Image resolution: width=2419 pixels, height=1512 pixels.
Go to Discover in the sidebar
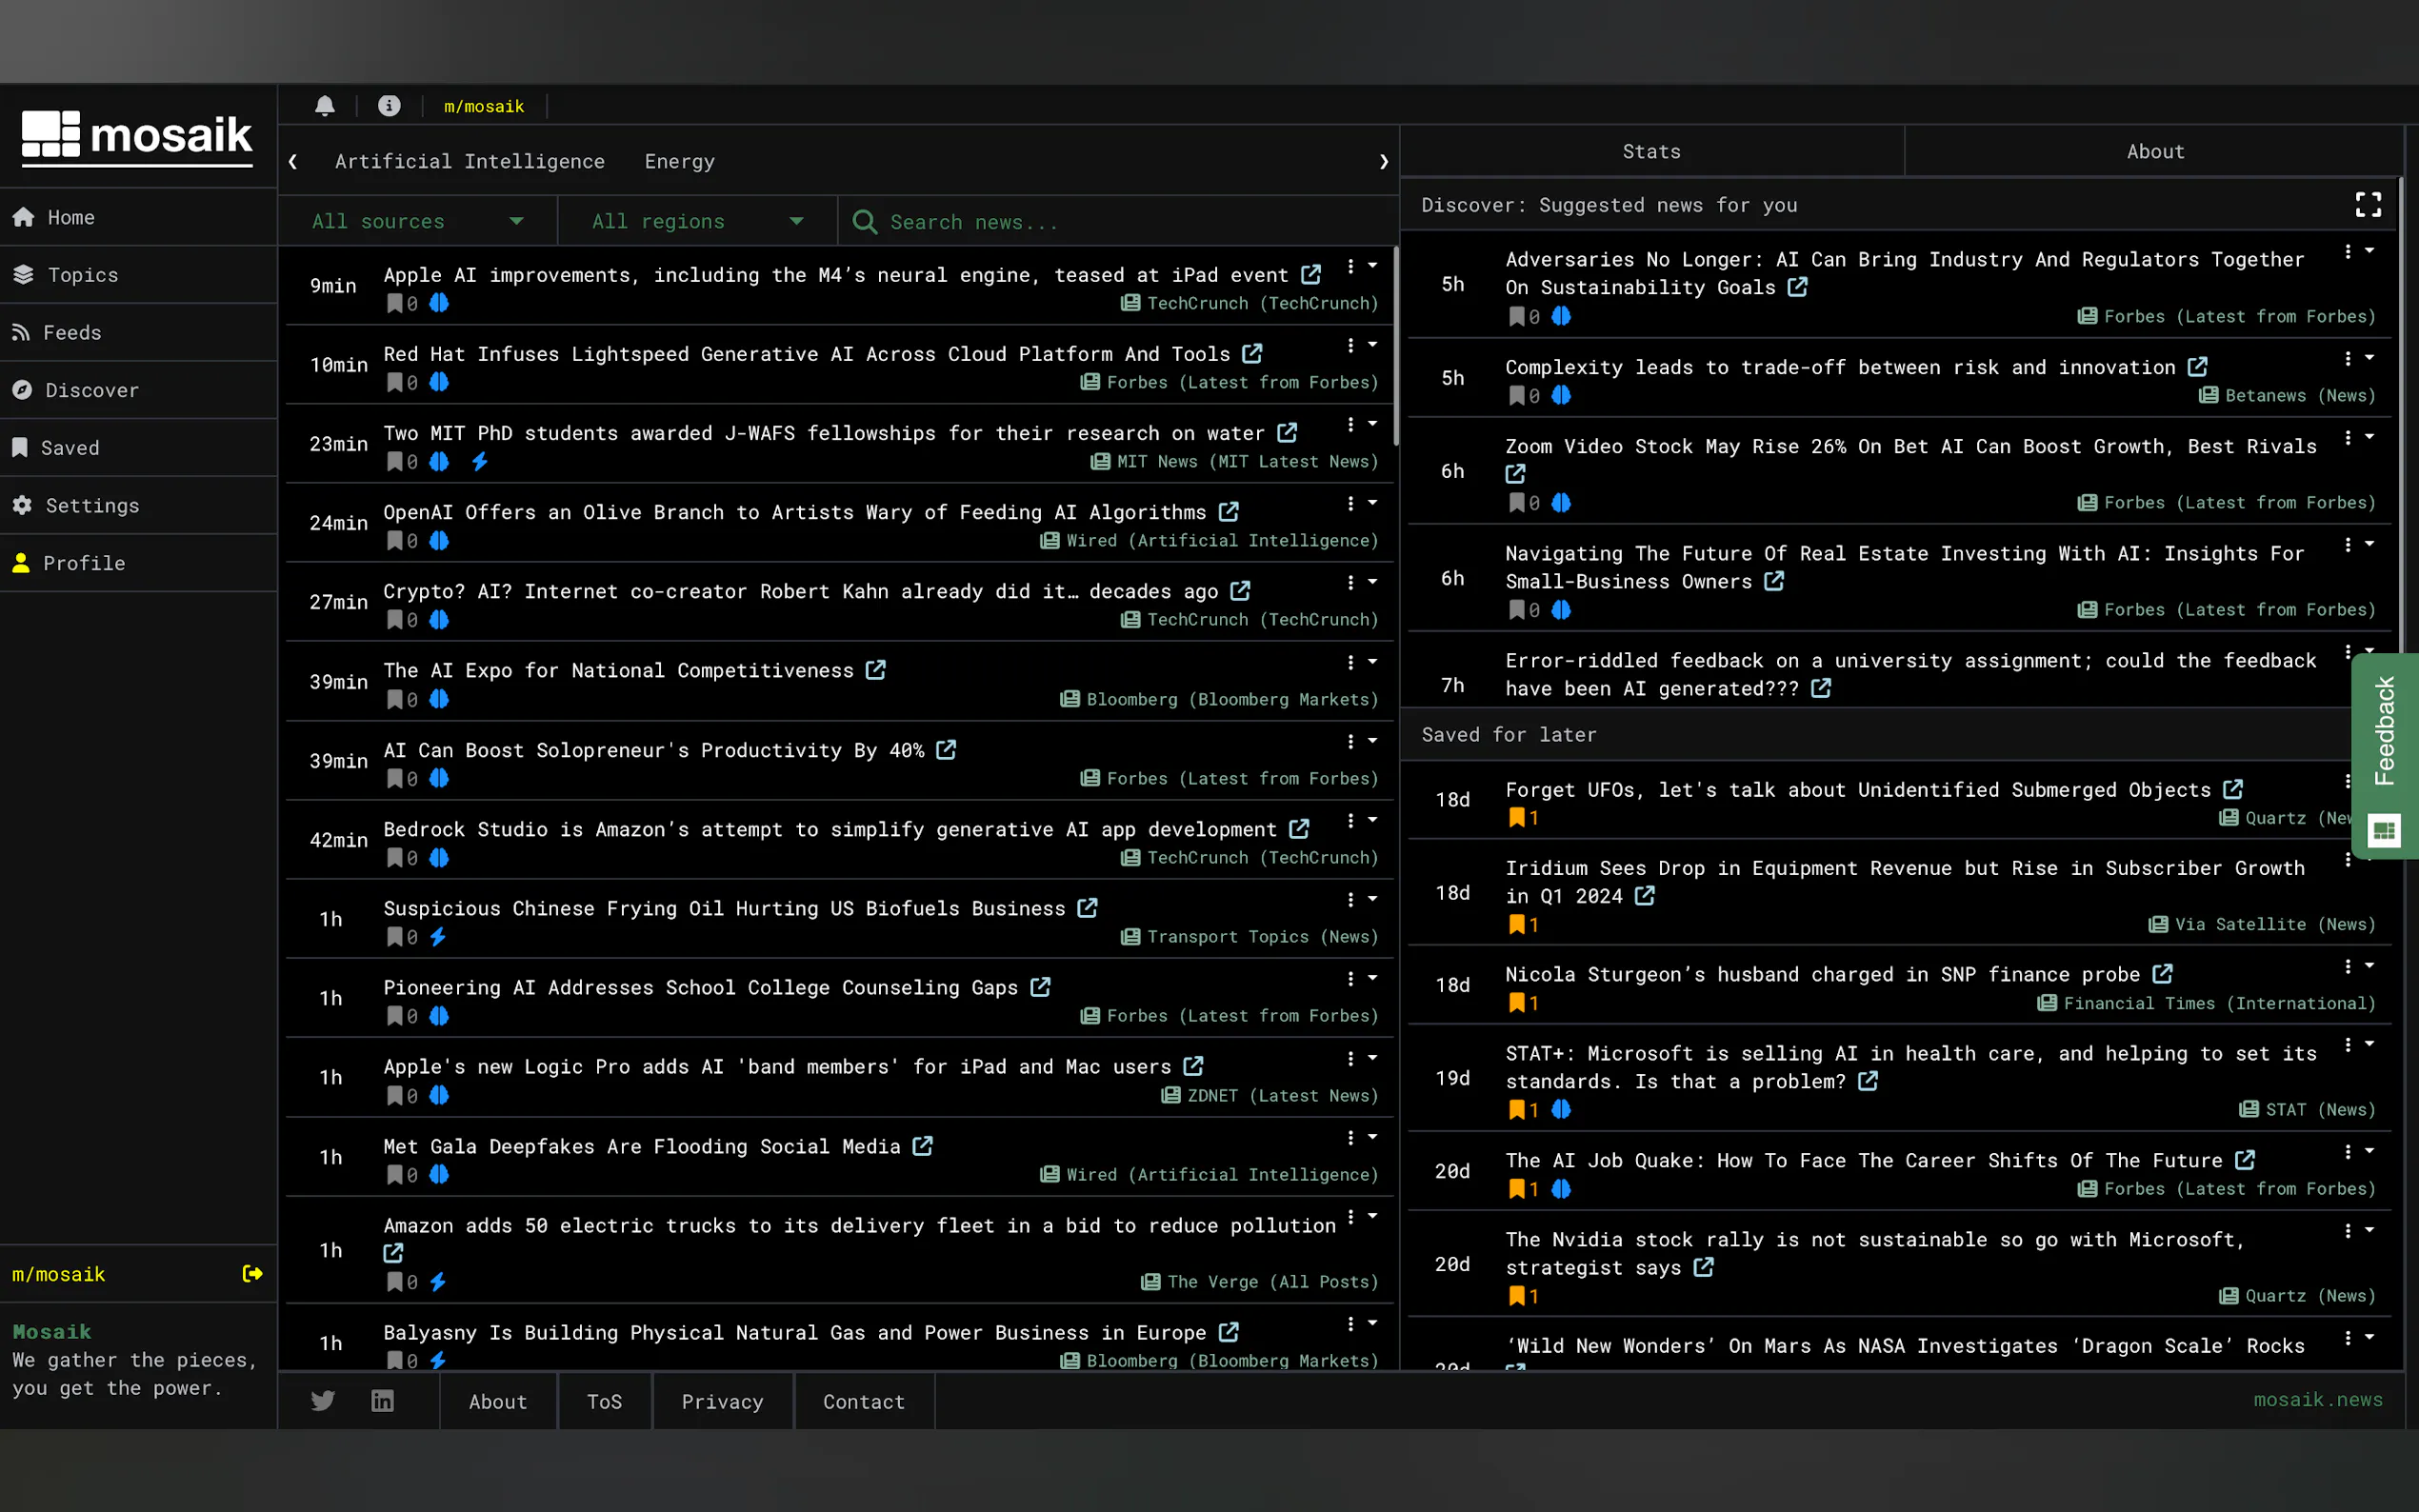(91, 390)
